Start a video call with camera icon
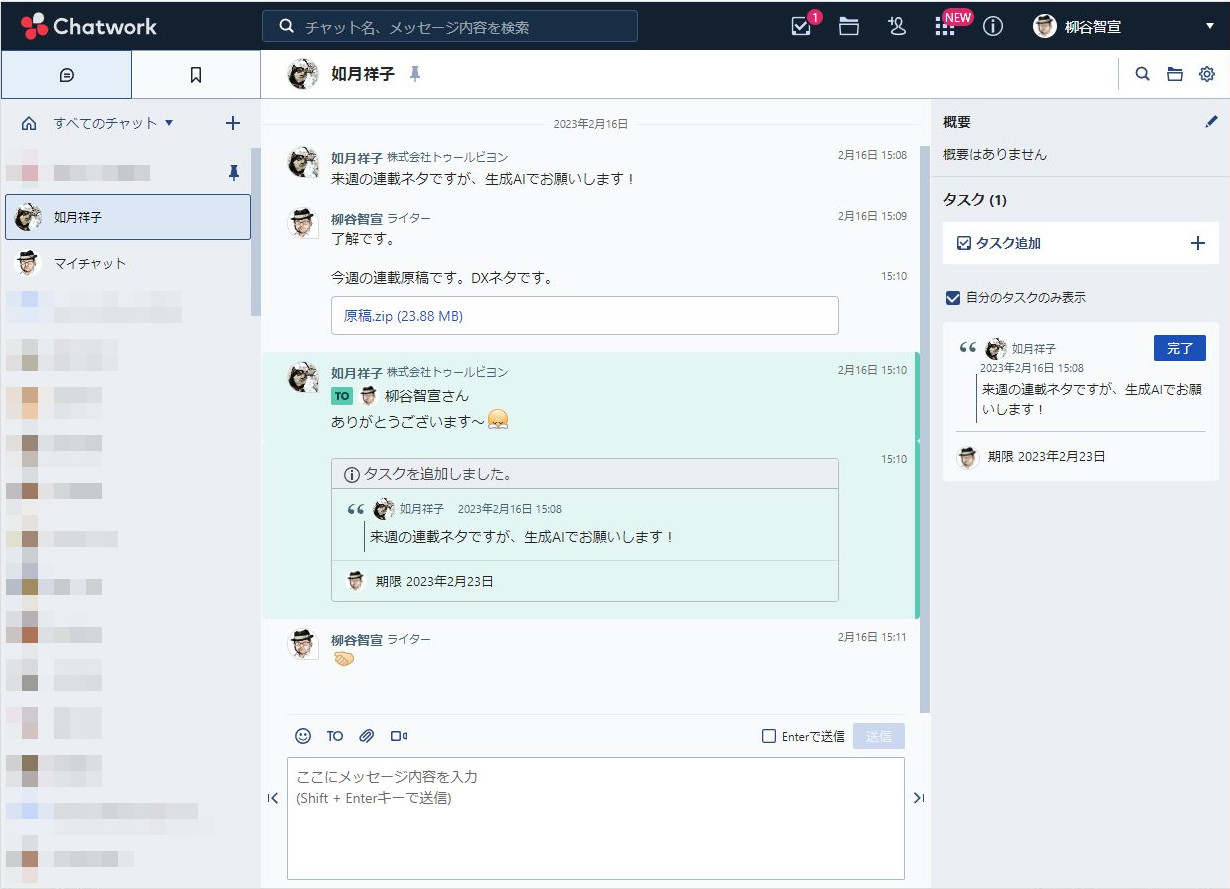 click(x=399, y=736)
